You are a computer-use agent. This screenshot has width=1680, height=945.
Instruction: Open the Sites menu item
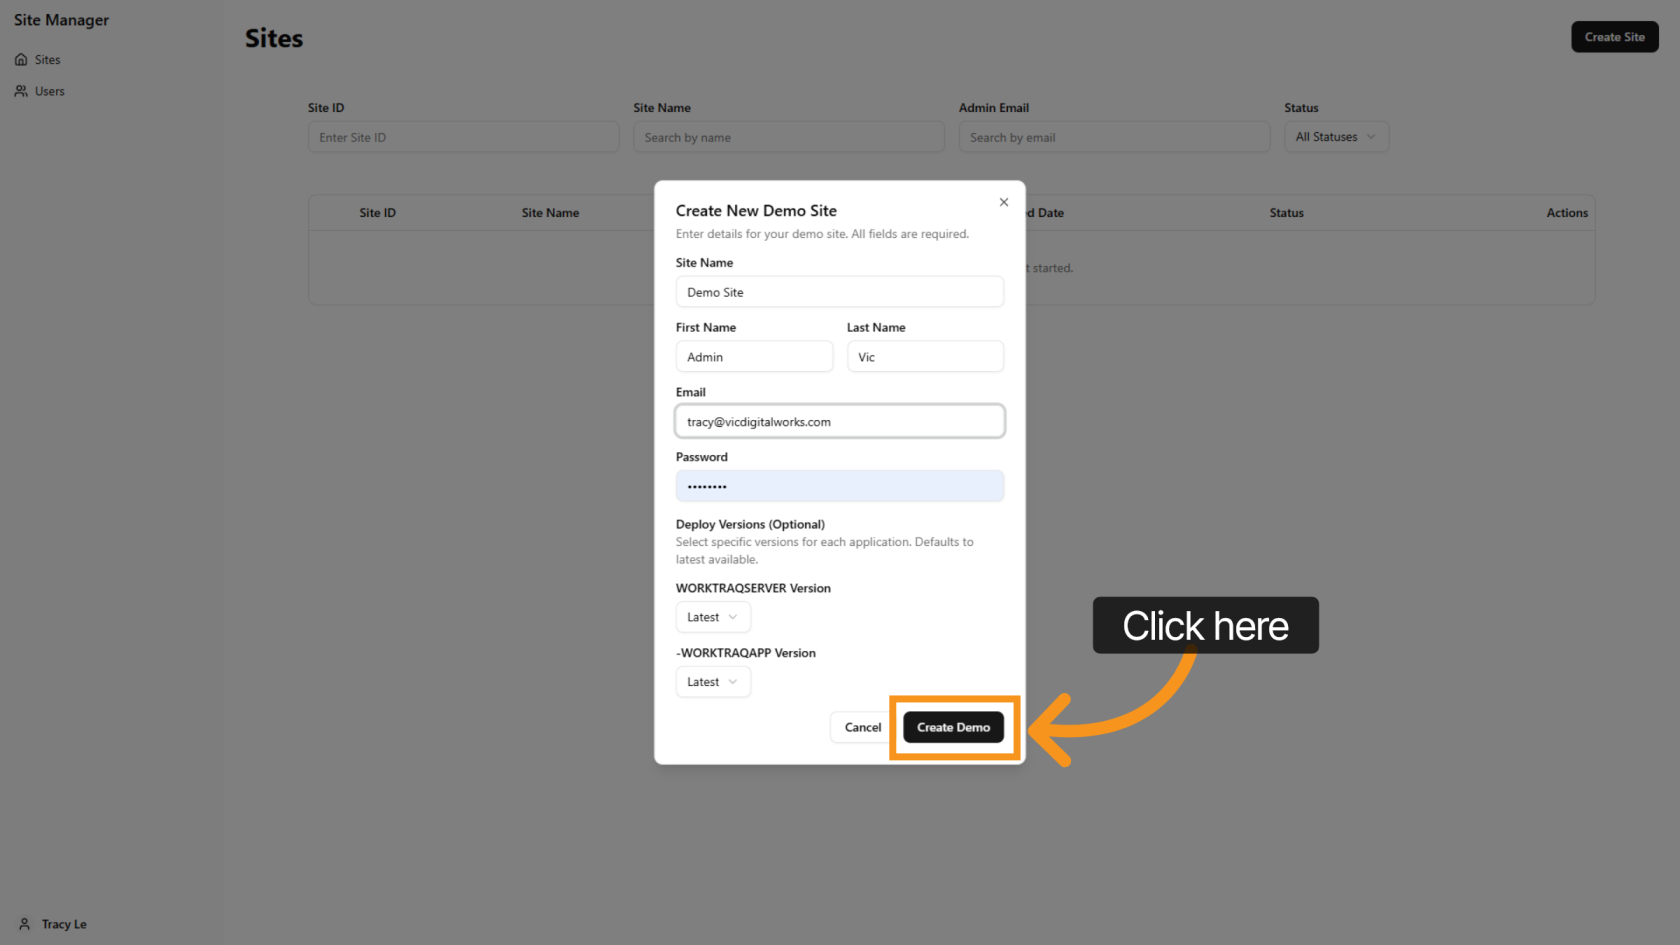pos(47,60)
